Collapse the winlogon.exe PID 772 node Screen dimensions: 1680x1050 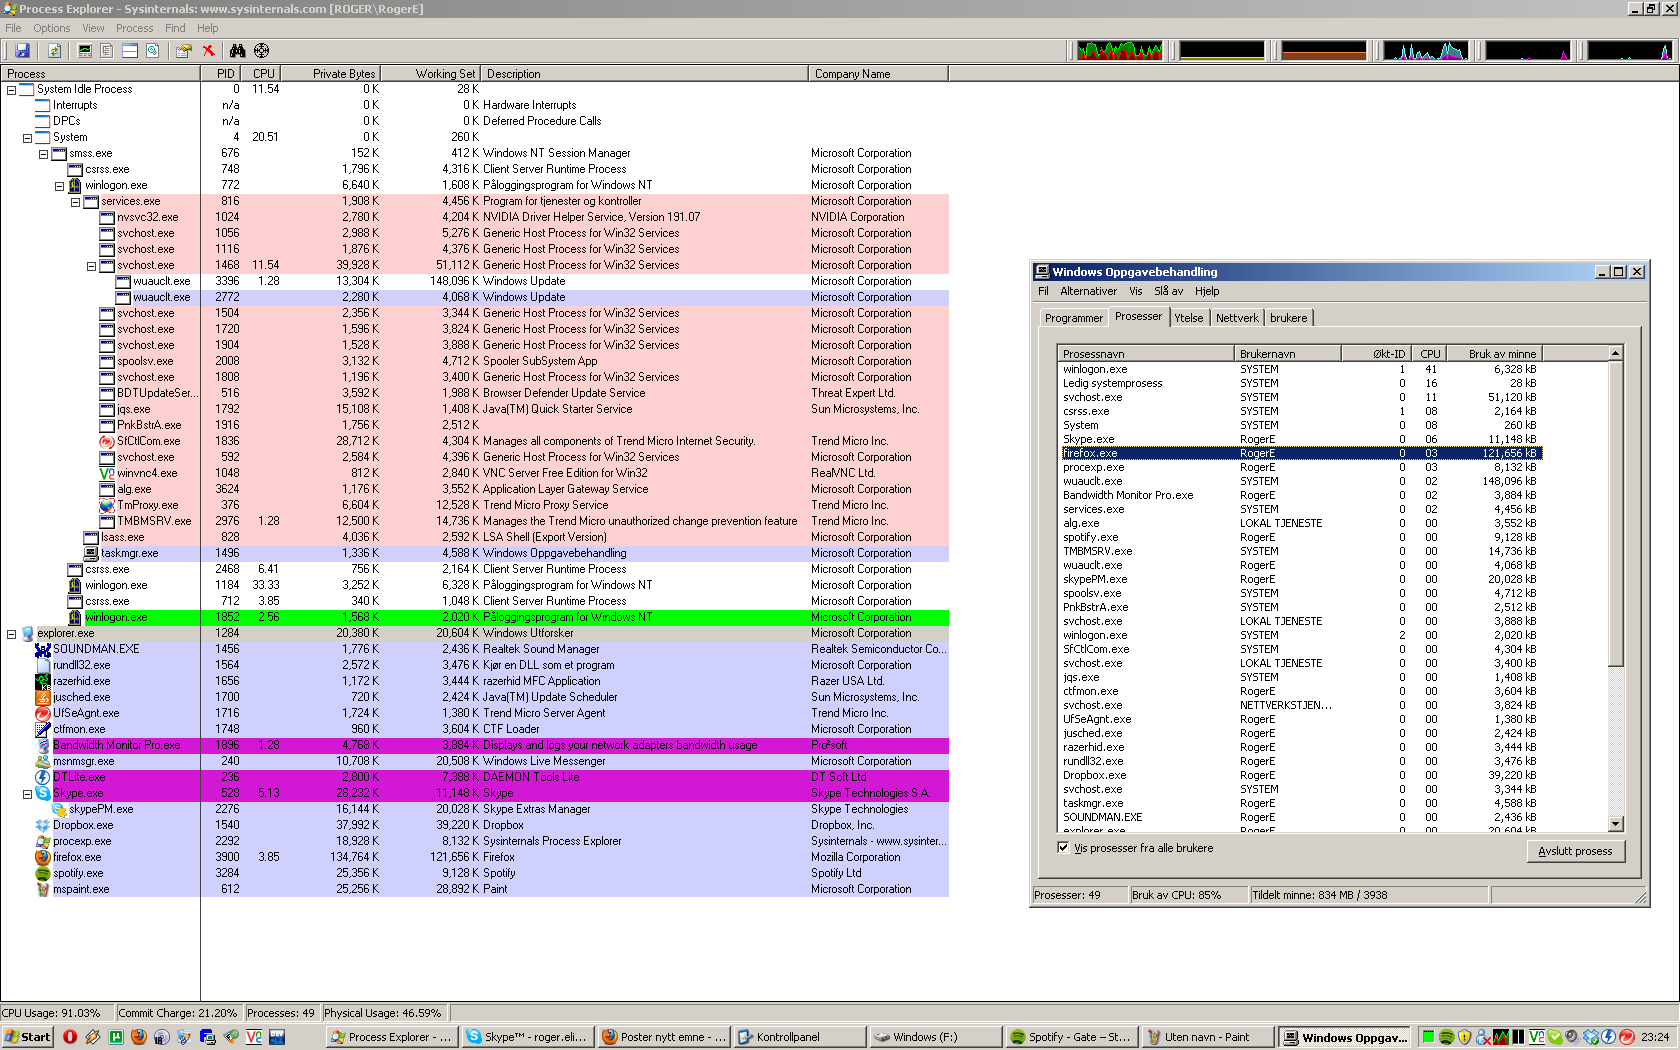point(59,186)
